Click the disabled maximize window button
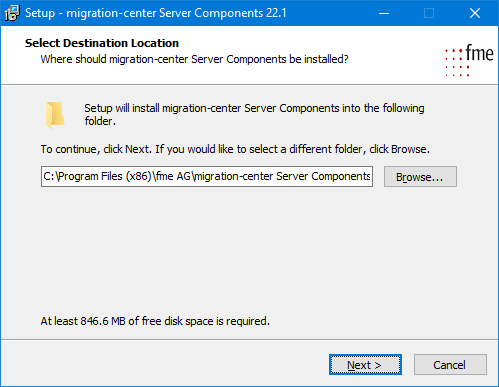Viewport: 499px width, 387px height. pos(429,13)
